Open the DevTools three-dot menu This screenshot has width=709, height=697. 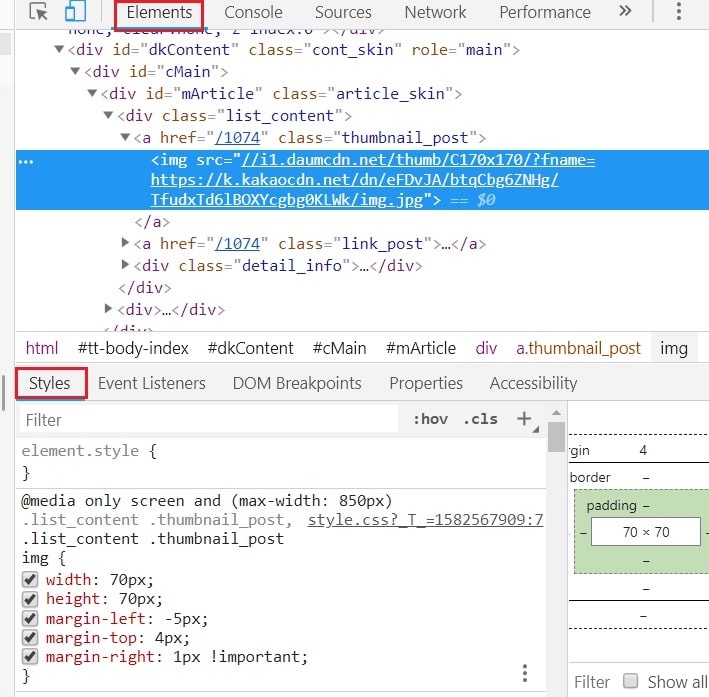click(679, 11)
